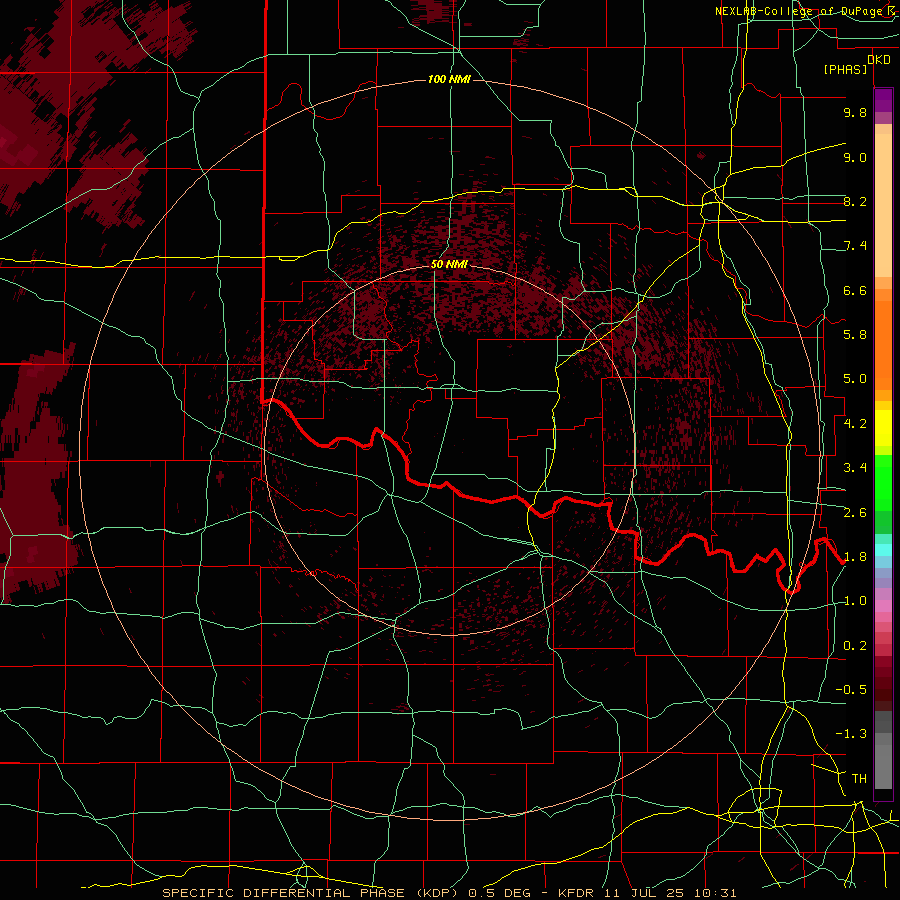Click the [PHAS] legend unit label
The image size is (900, 900).
point(845,69)
